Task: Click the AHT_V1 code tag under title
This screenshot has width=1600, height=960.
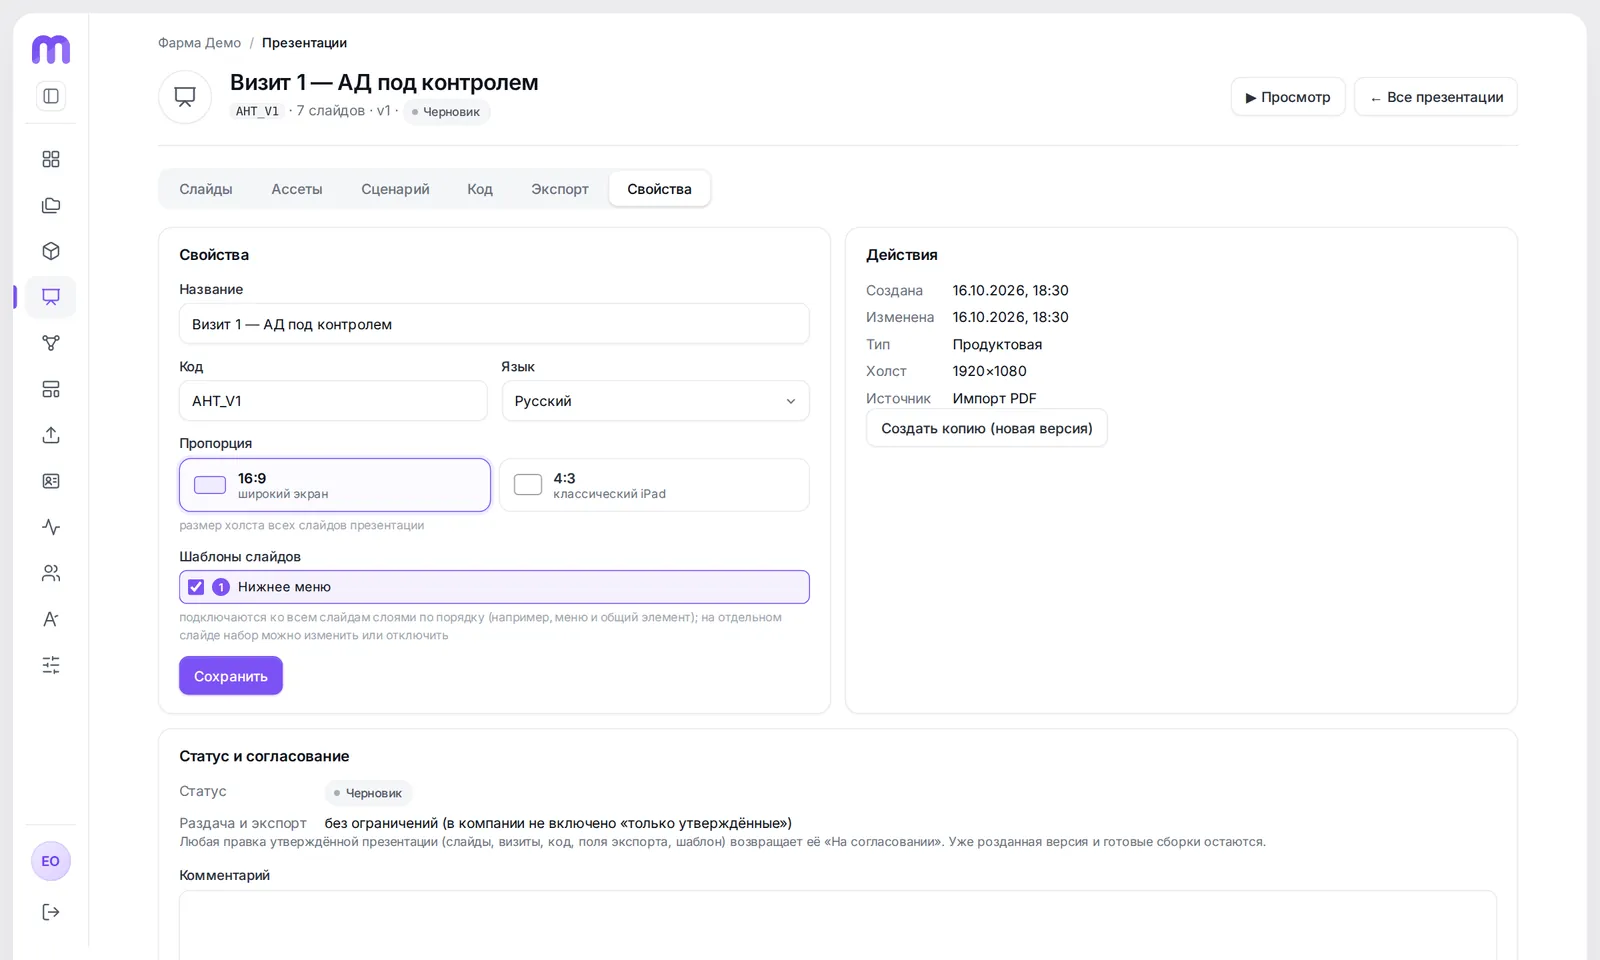Action: (x=257, y=111)
